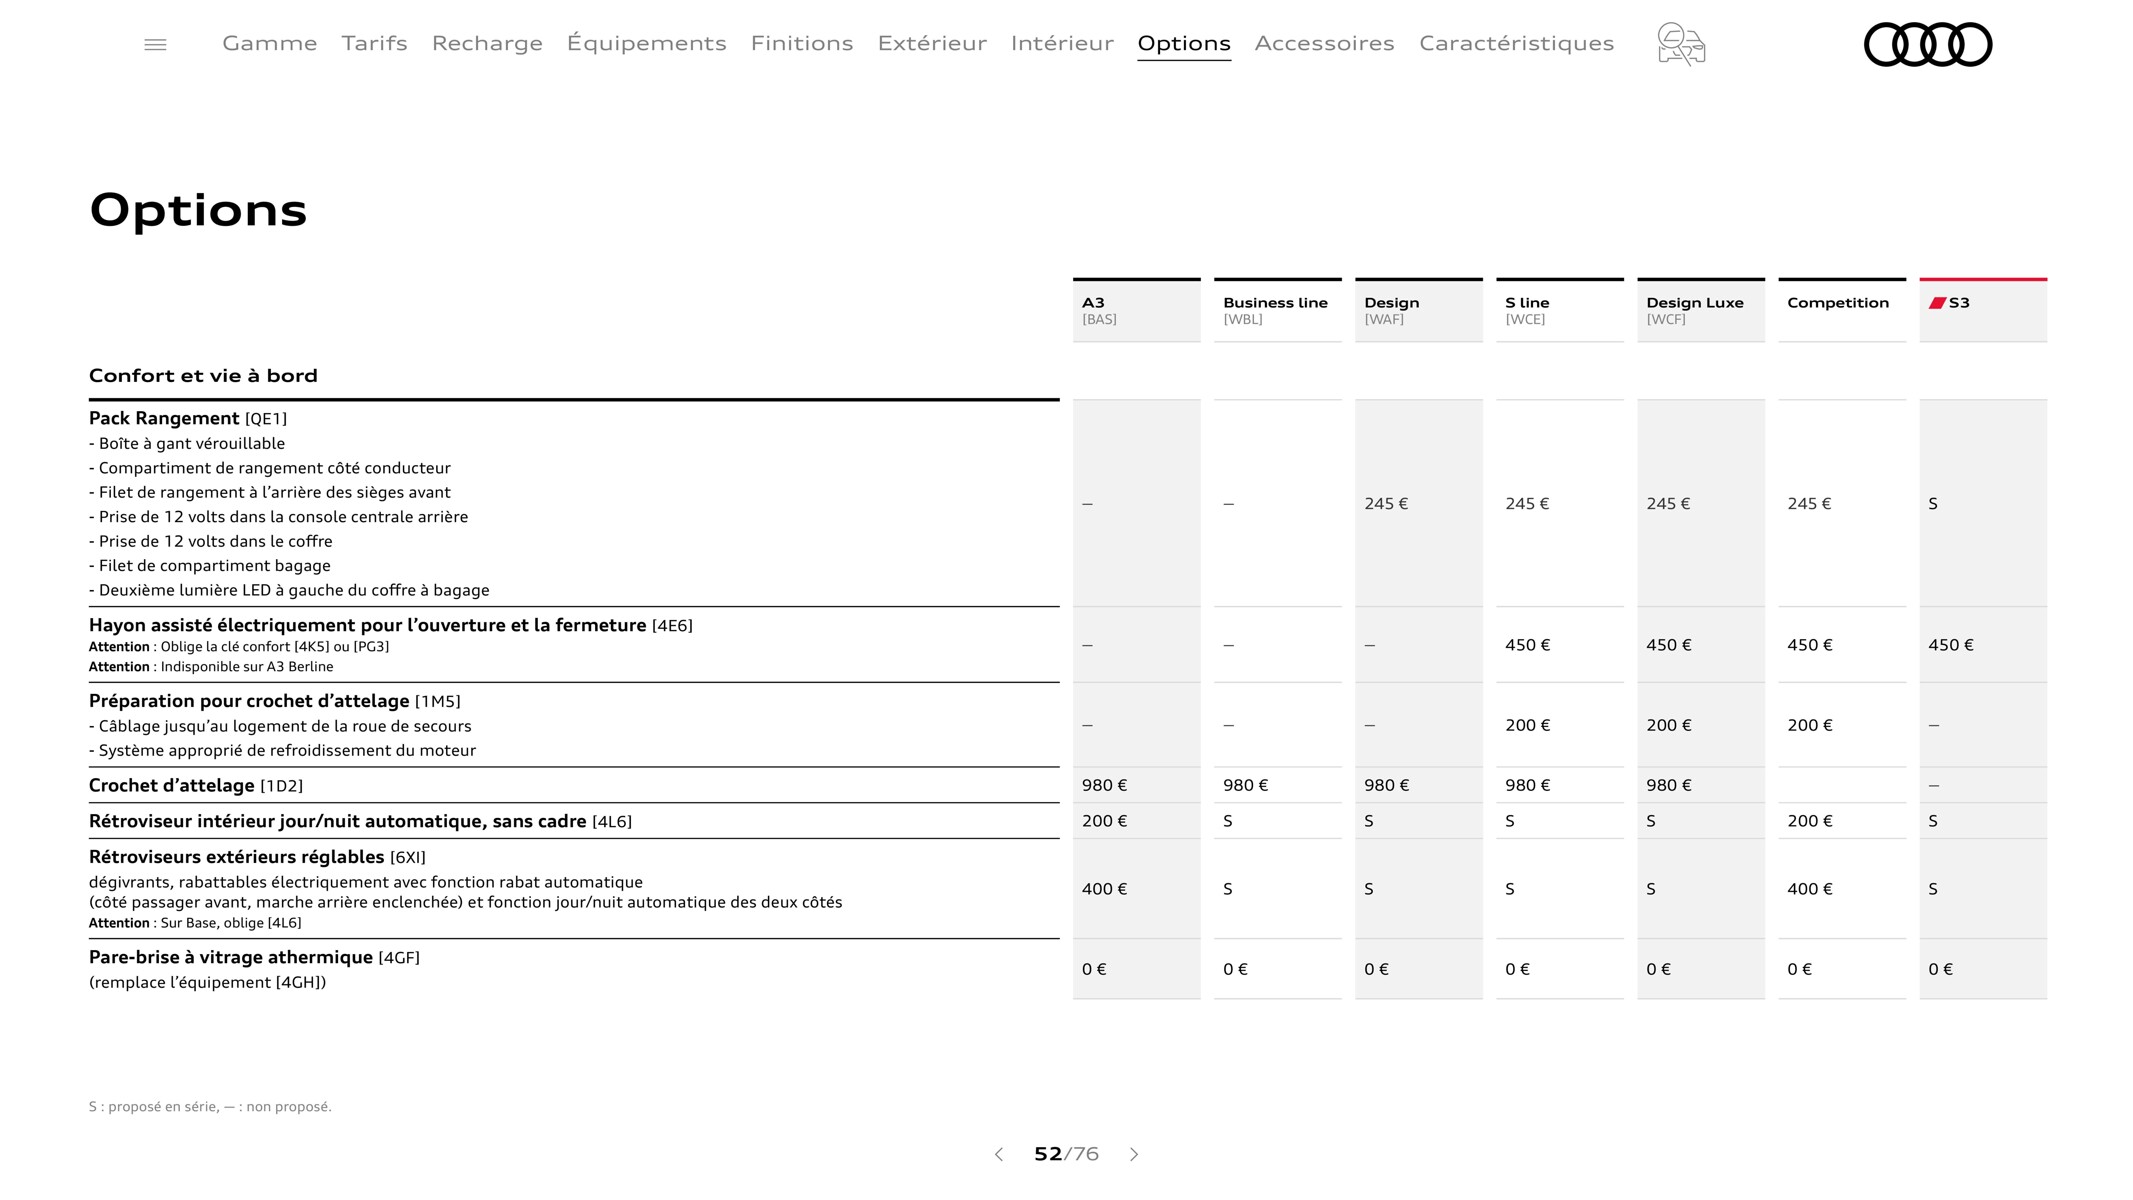Switch to the Équipements tab

646,43
